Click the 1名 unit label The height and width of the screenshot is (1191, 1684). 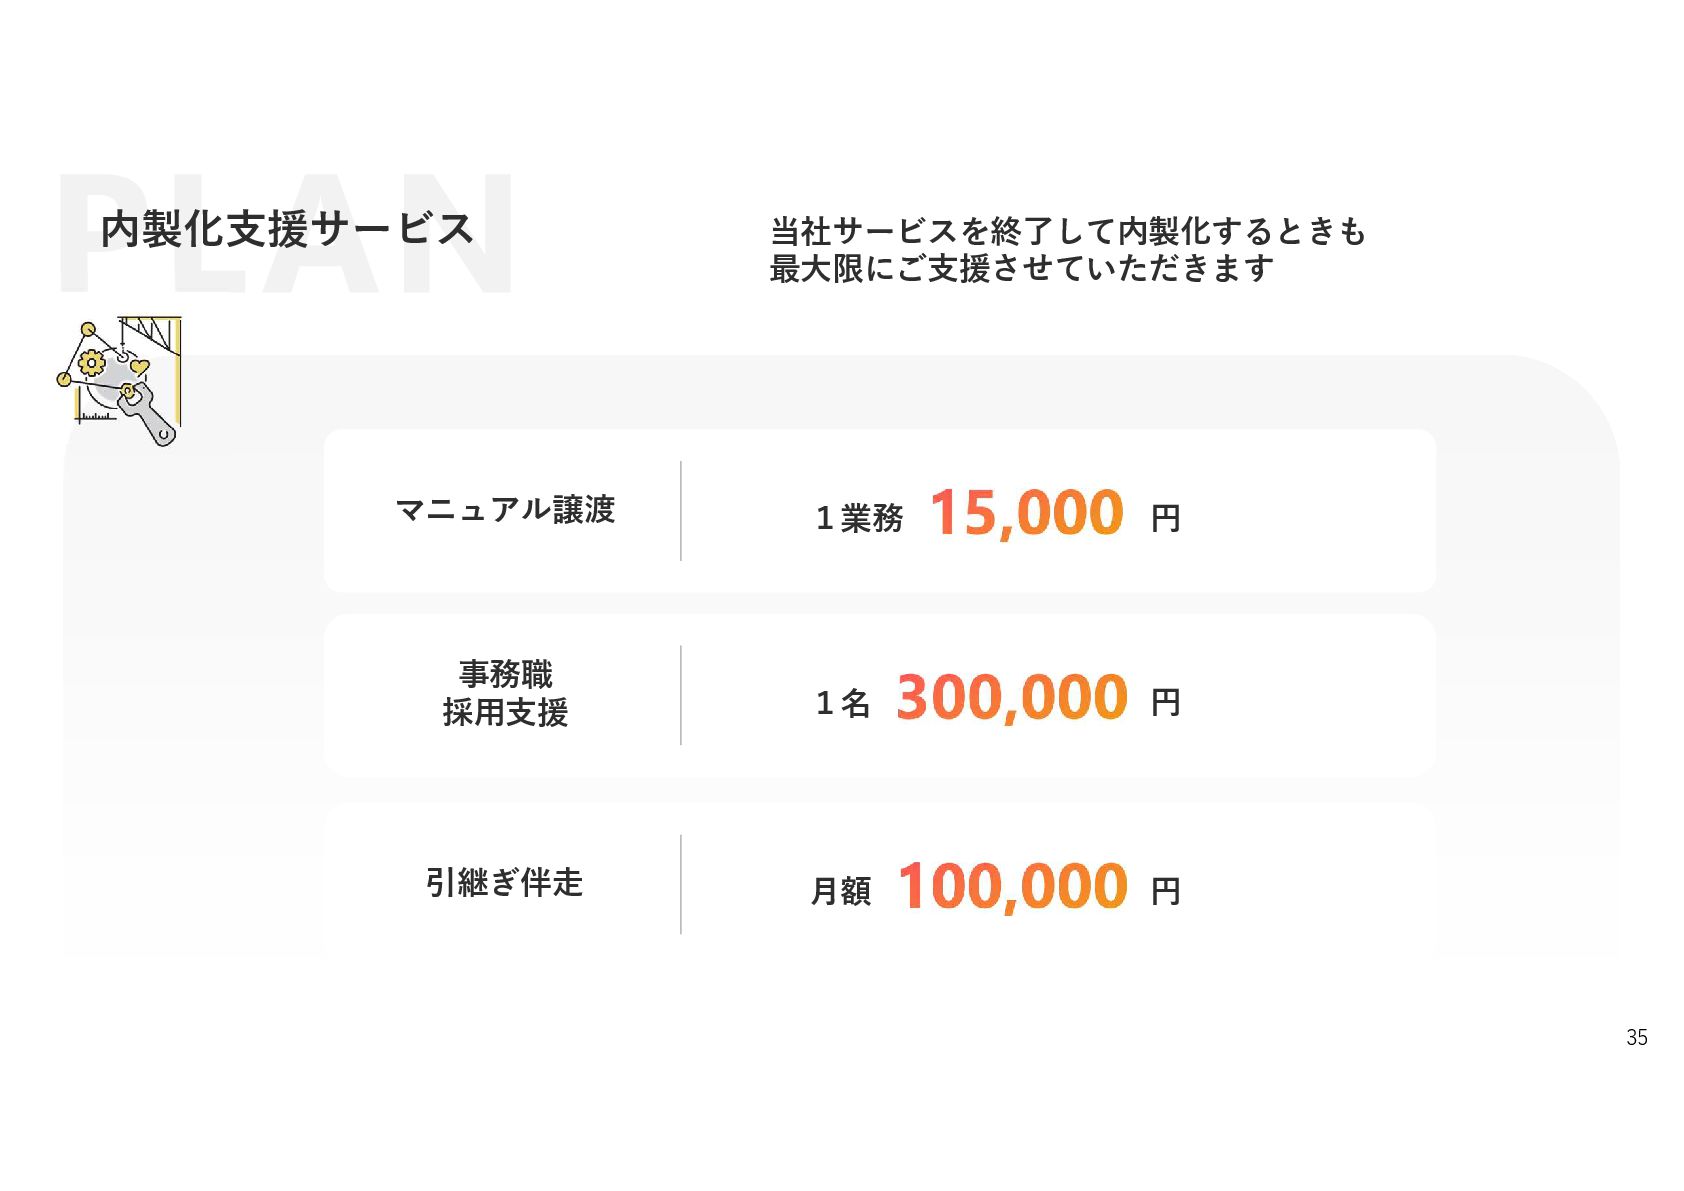[843, 703]
